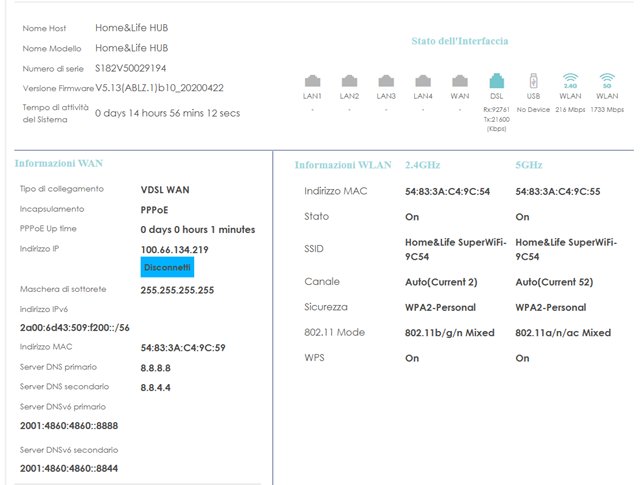This screenshot has width=642, height=485.
Task: Click the blue DSL status icon
Action: [x=496, y=81]
